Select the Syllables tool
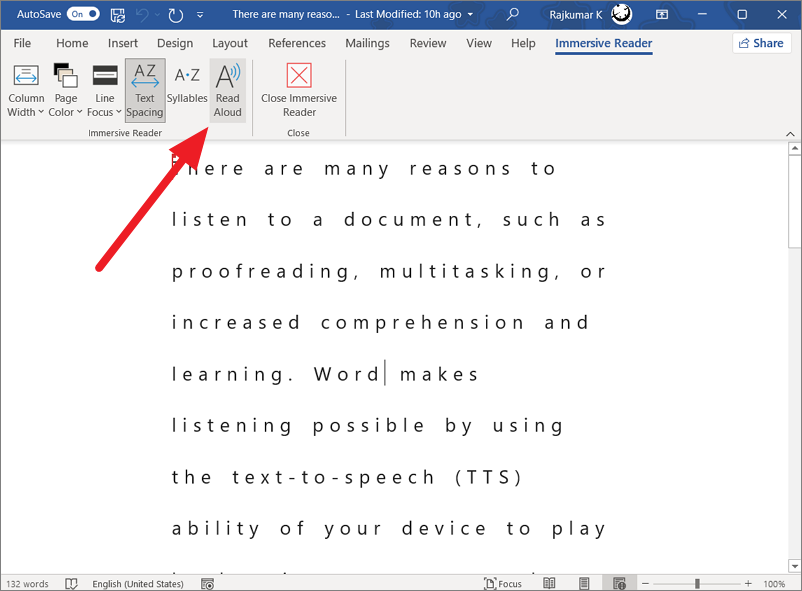 tap(187, 87)
